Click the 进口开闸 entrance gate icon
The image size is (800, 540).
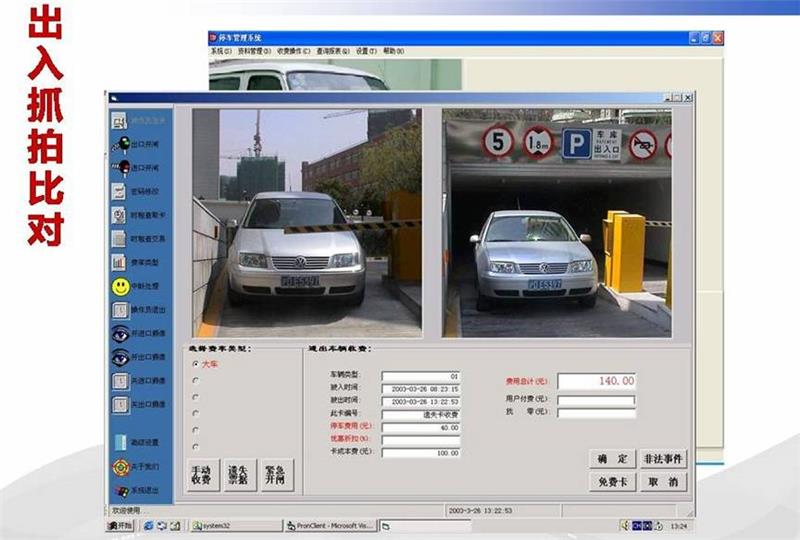click(x=119, y=168)
